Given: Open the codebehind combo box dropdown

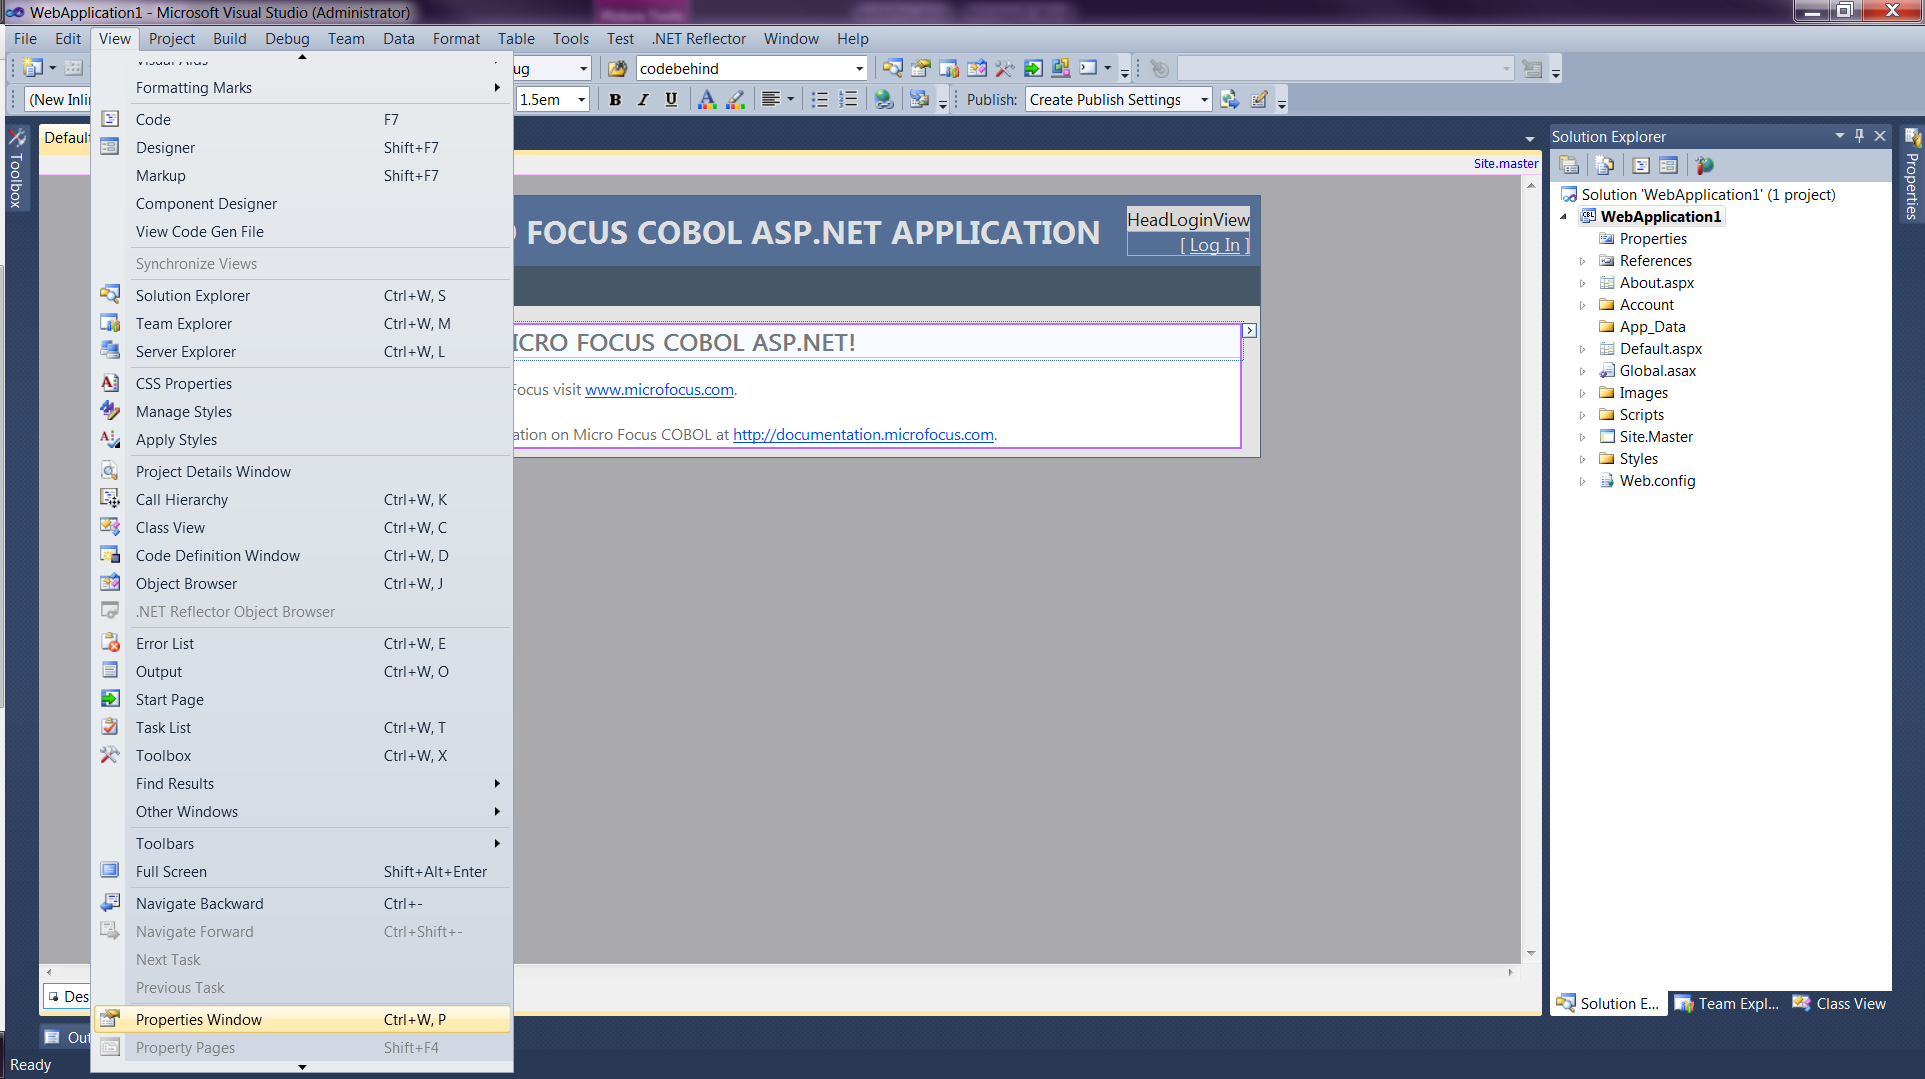Looking at the screenshot, I should [859, 68].
